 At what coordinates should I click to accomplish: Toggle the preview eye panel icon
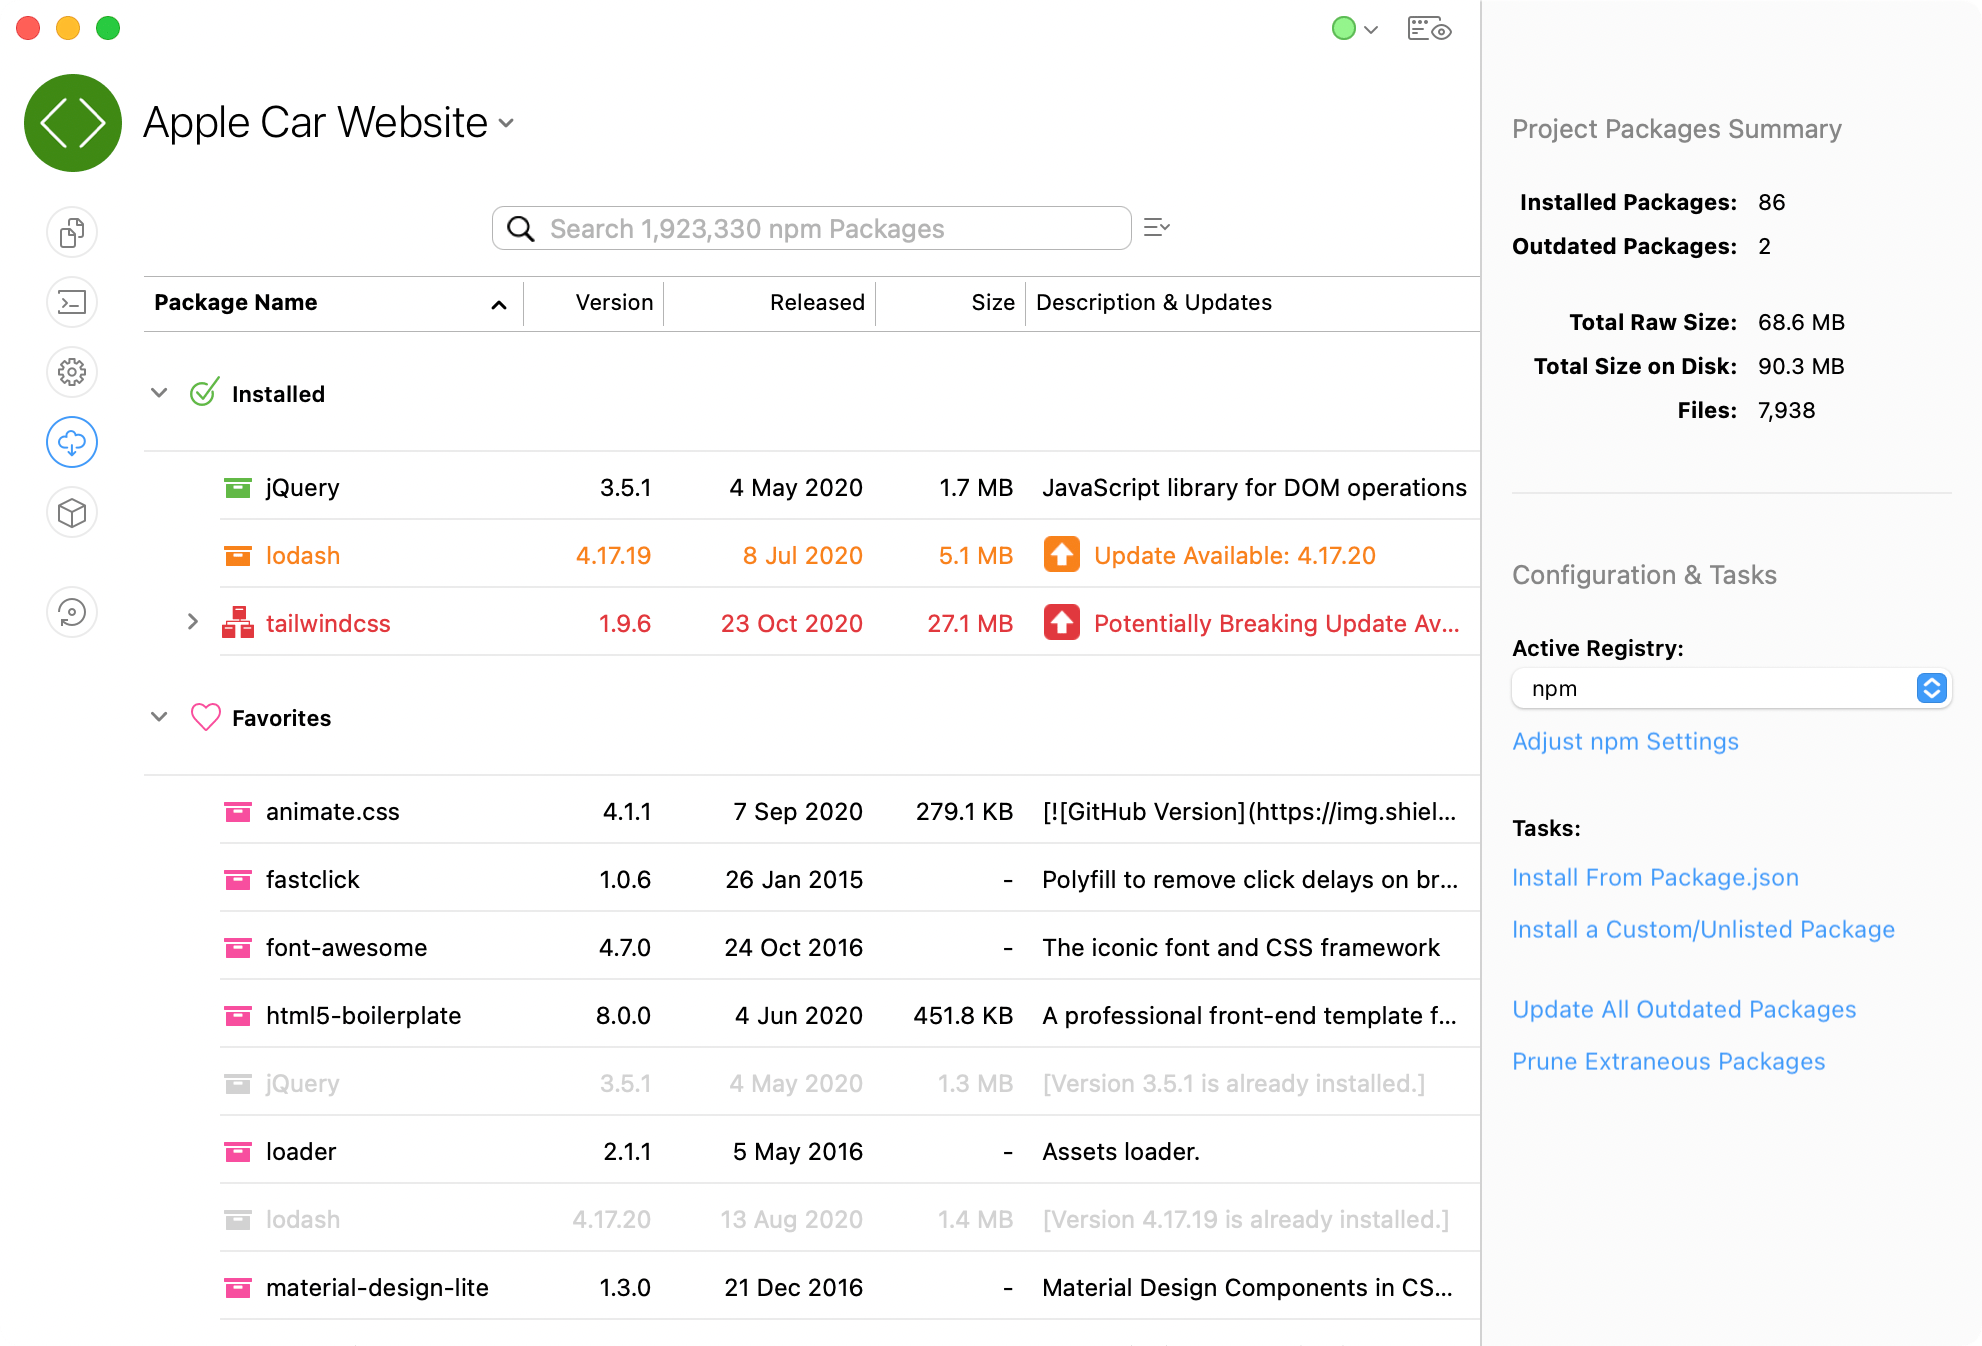point(1429,29)
